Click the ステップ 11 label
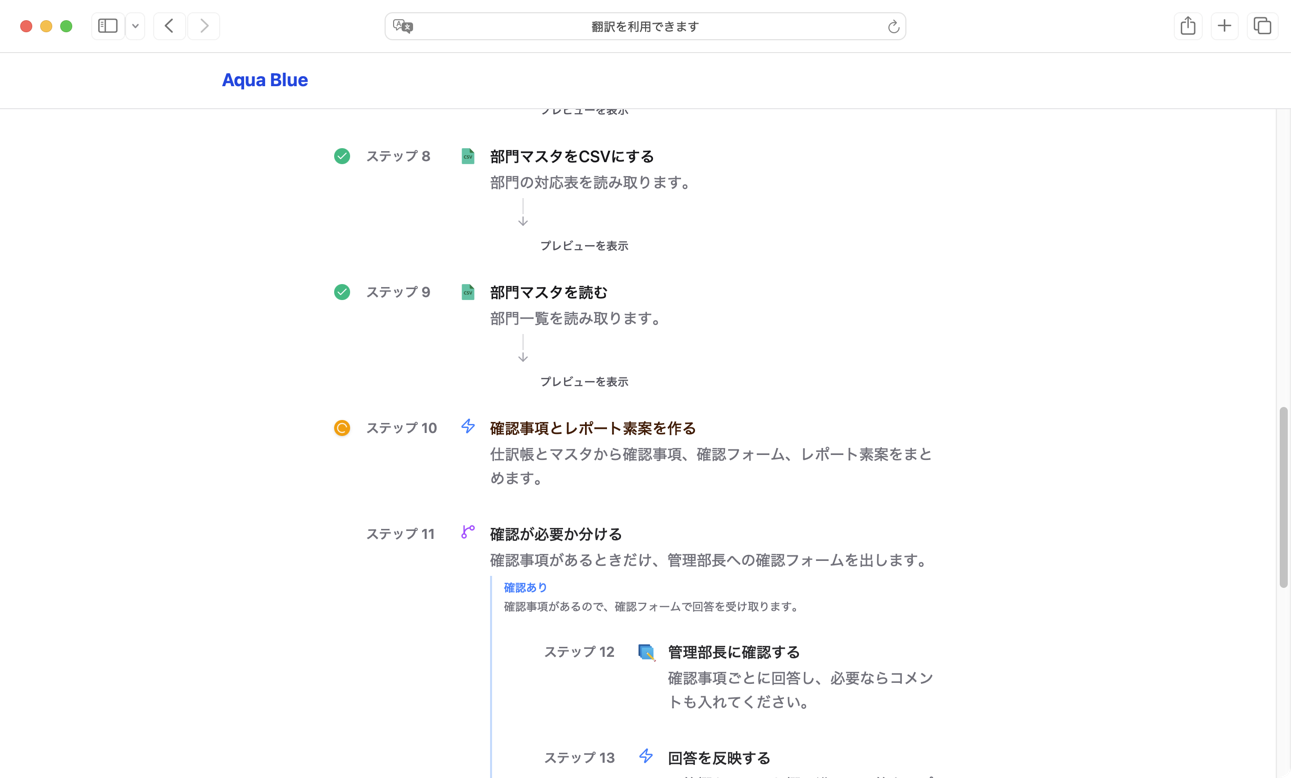1291x778 pixels. click(x=400, y=534)
